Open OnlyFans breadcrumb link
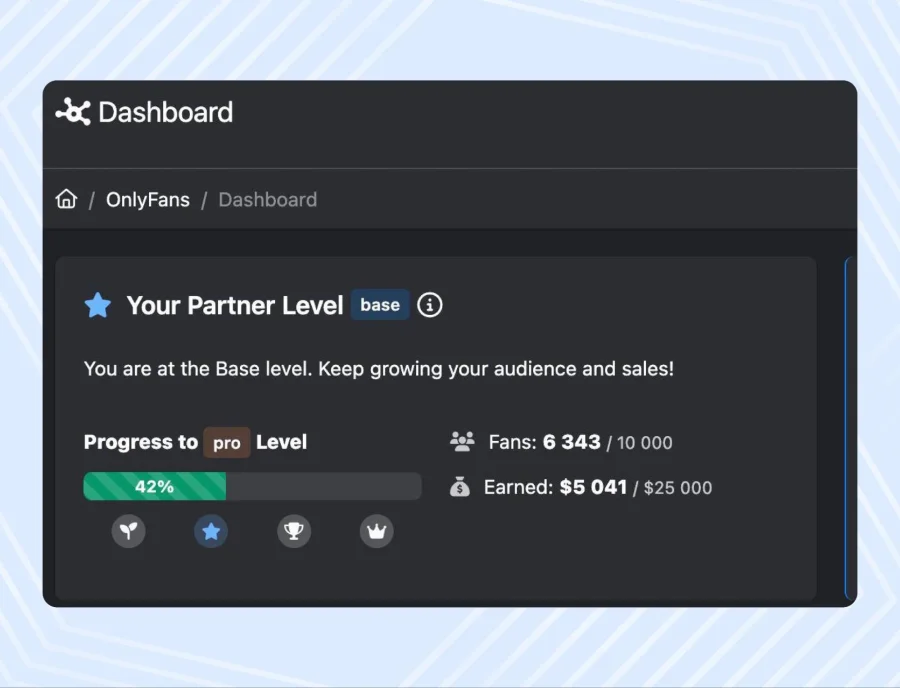Viewport: 900px width, 688px height. click(147, 199)
